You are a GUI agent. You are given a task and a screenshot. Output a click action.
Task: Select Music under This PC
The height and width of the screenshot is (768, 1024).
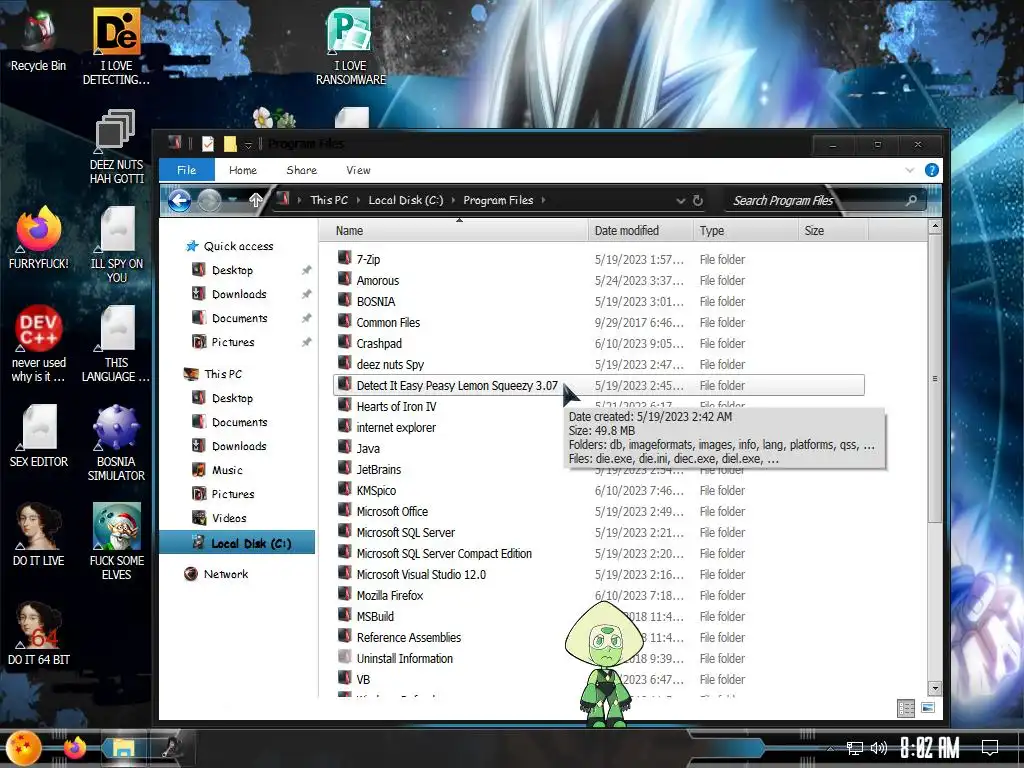[x=227, y=470]
